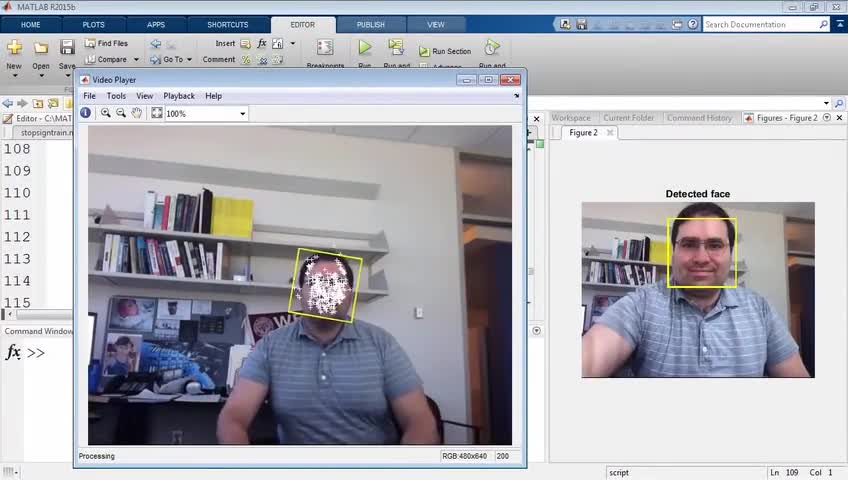This screenshot has height=480, width=848.
Task: Click the Open folder icon
Action: click(x=41, y=48)
